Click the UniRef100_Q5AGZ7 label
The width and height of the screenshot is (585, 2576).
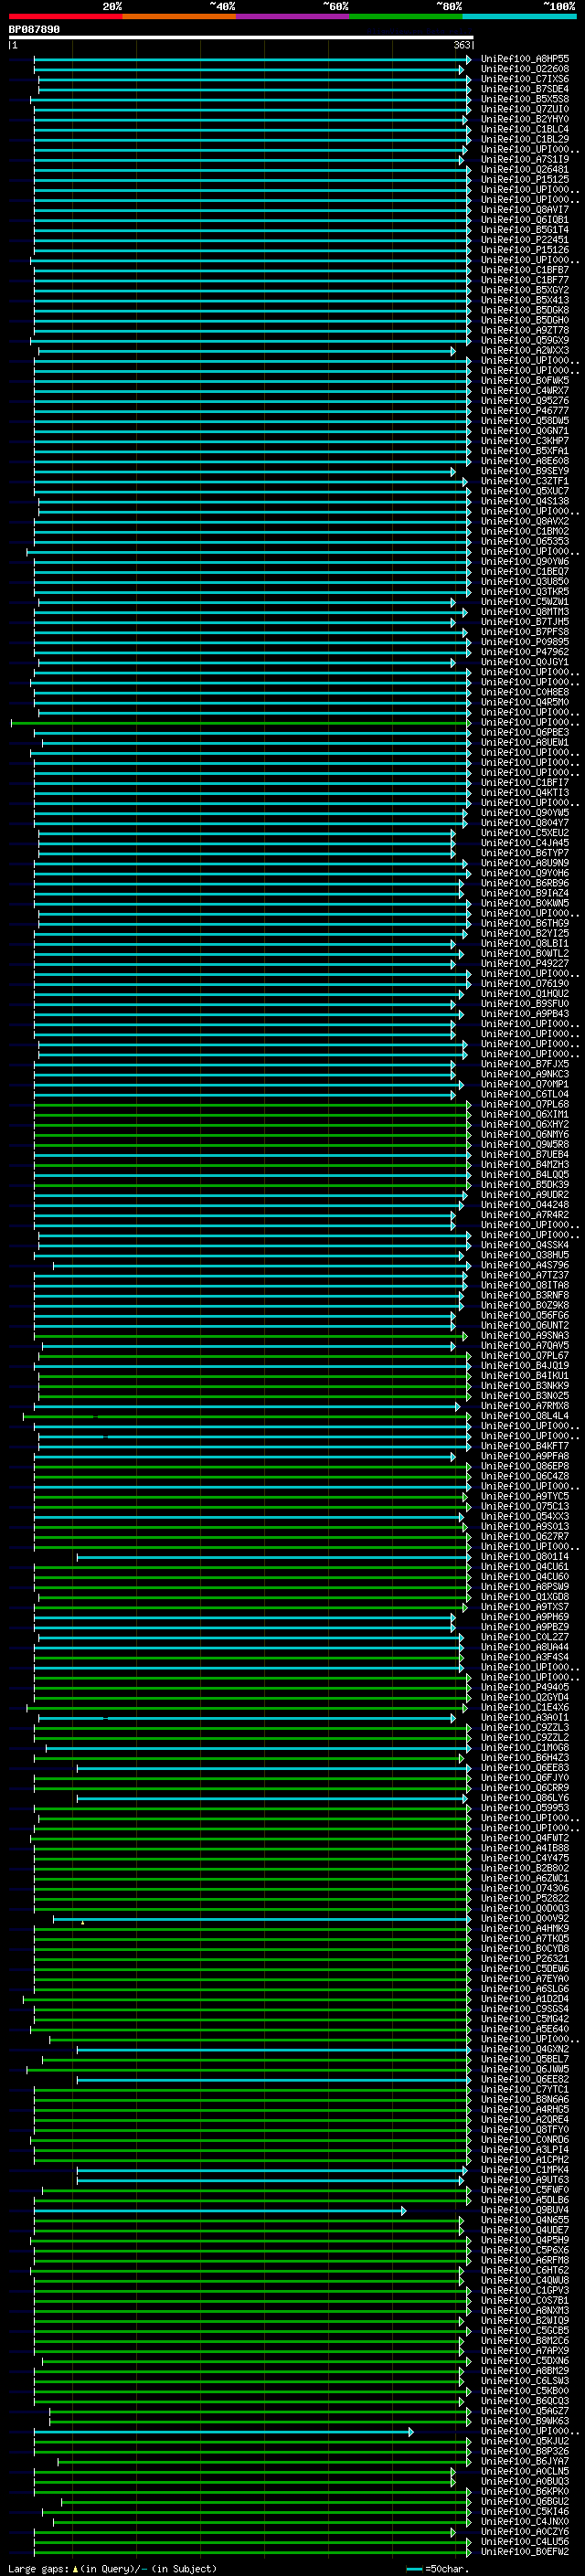point(525,2410)
